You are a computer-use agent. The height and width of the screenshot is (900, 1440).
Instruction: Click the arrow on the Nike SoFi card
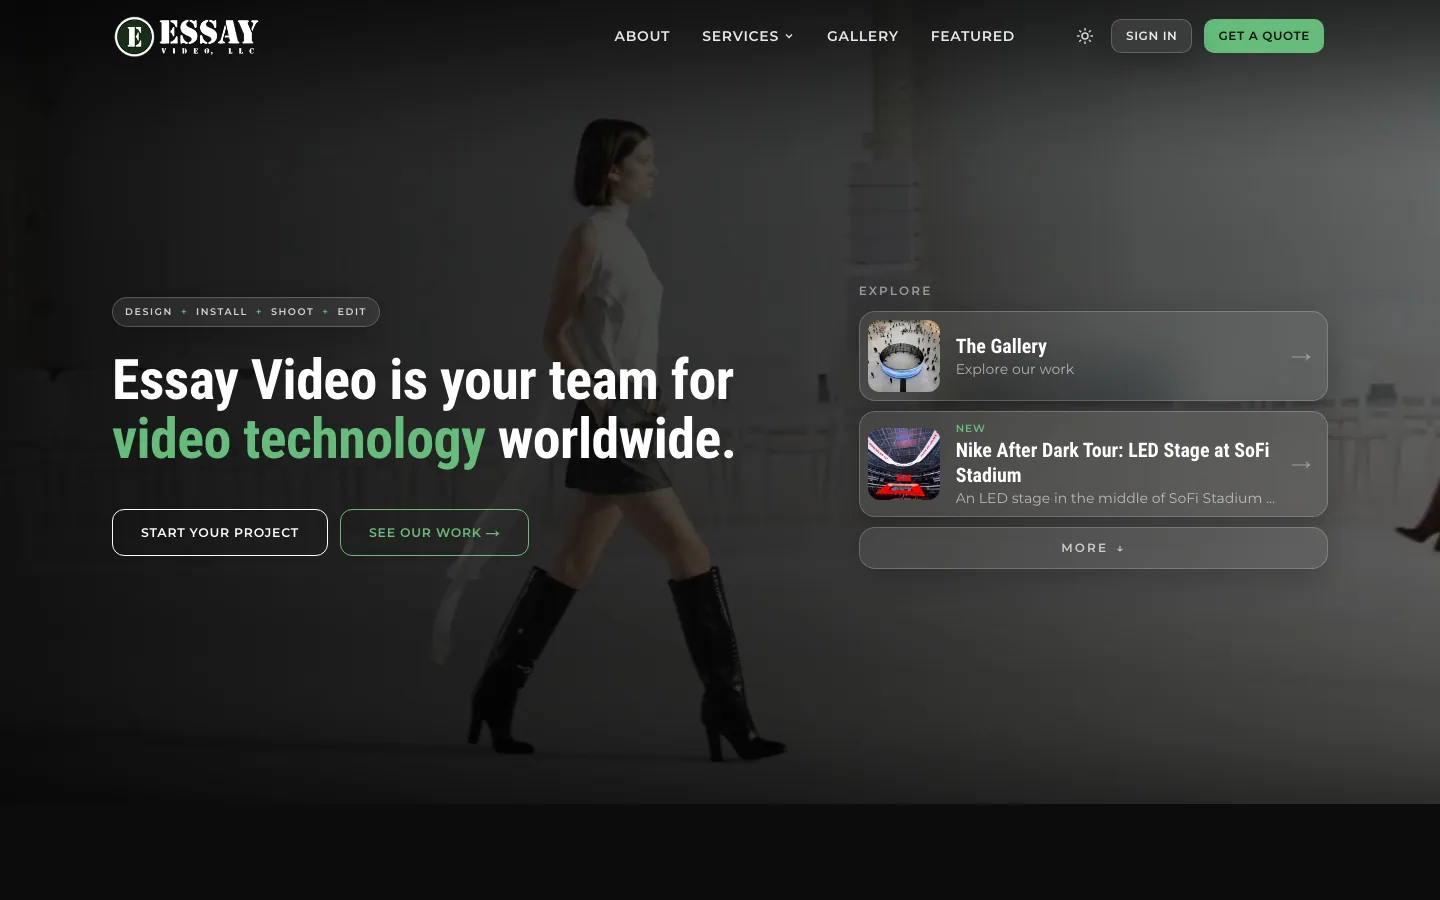[x=1301, y=464]
